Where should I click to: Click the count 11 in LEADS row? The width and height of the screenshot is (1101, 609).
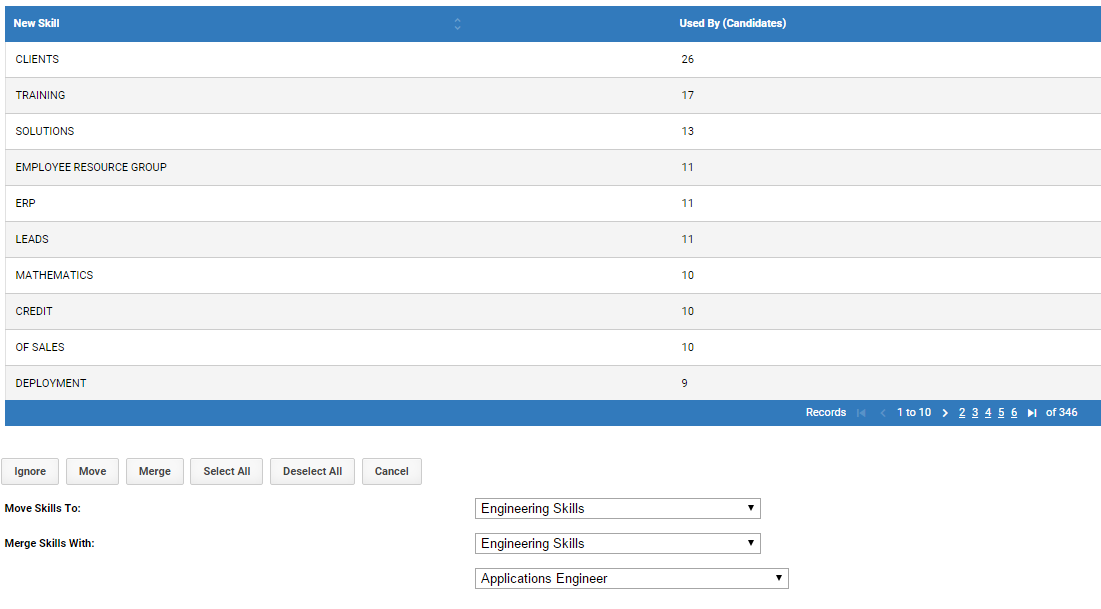687,240
